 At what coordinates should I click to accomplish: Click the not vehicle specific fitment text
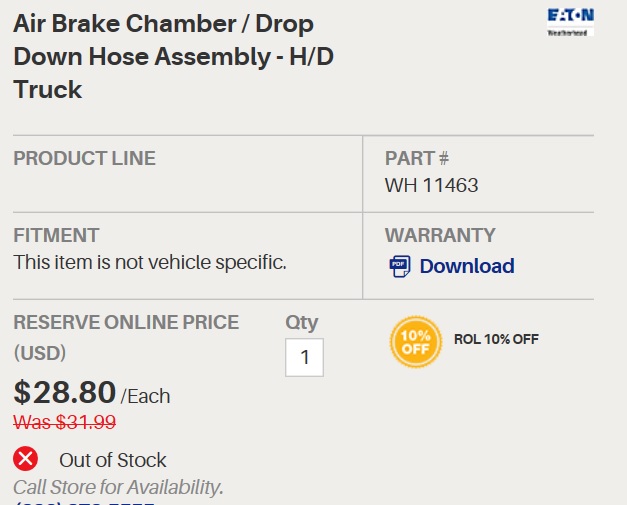tap(150, 262)
